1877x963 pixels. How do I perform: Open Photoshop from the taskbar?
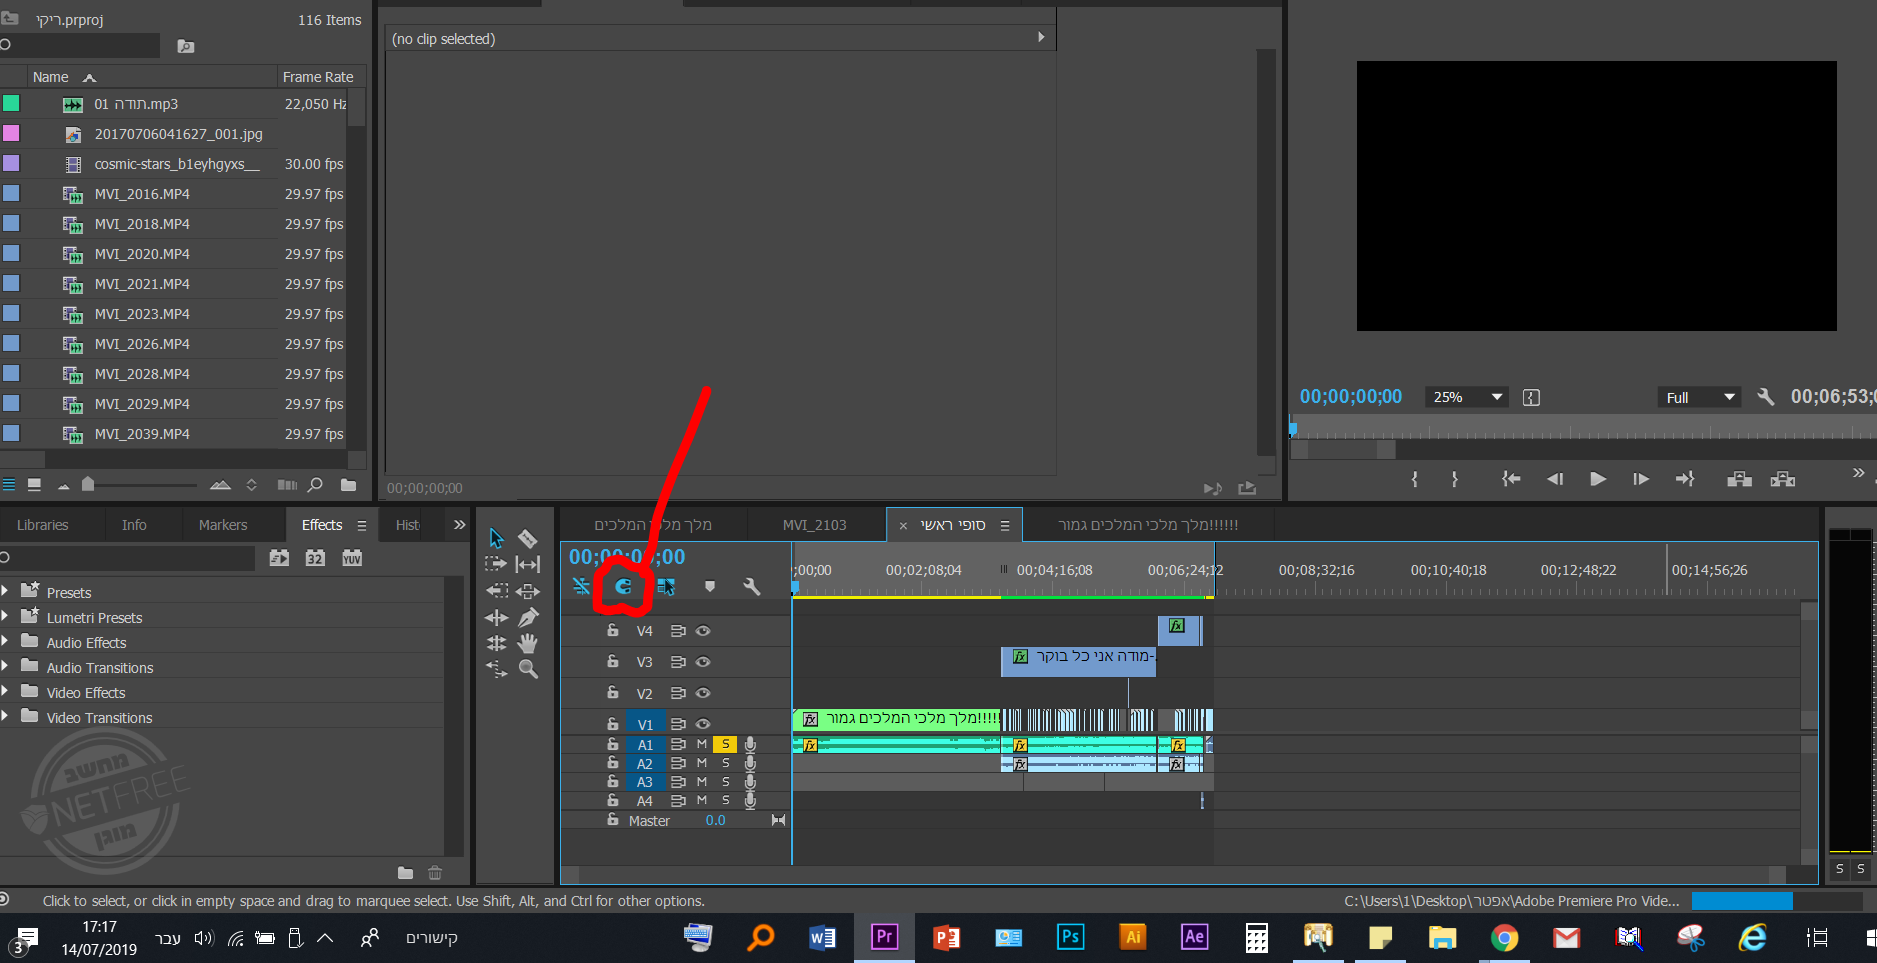[1070, 937]
